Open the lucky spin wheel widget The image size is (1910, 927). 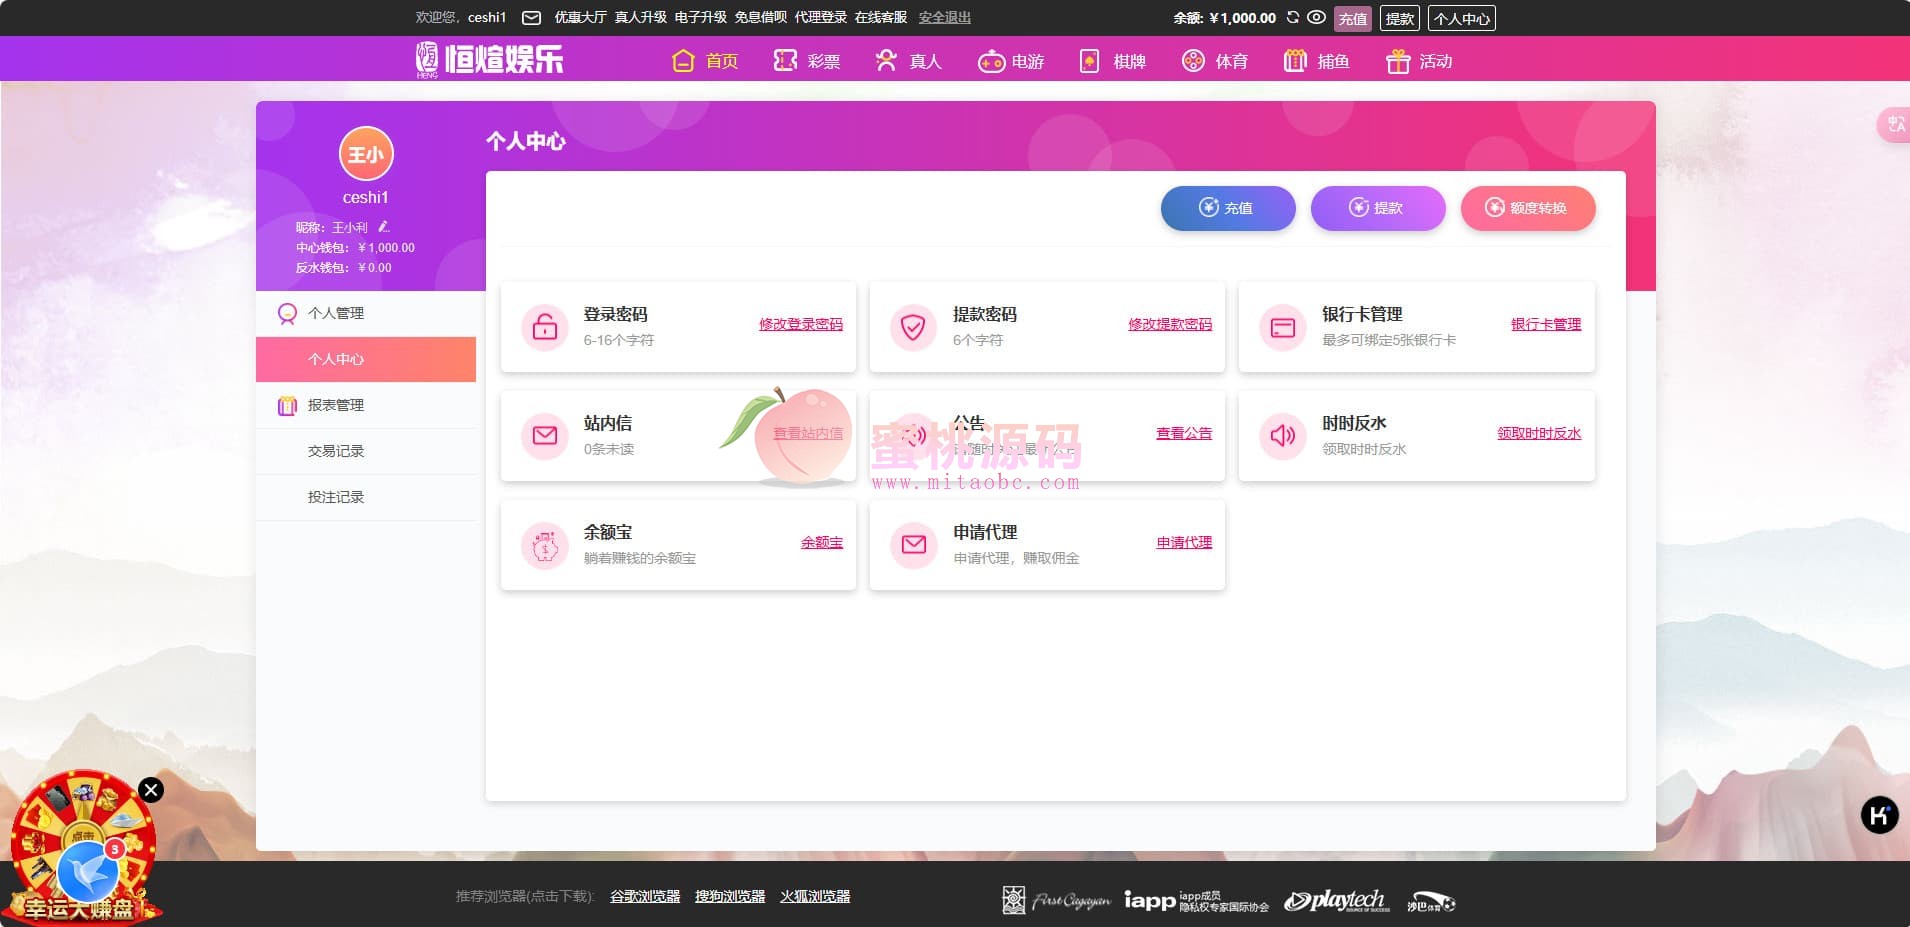tap(82, 850)
